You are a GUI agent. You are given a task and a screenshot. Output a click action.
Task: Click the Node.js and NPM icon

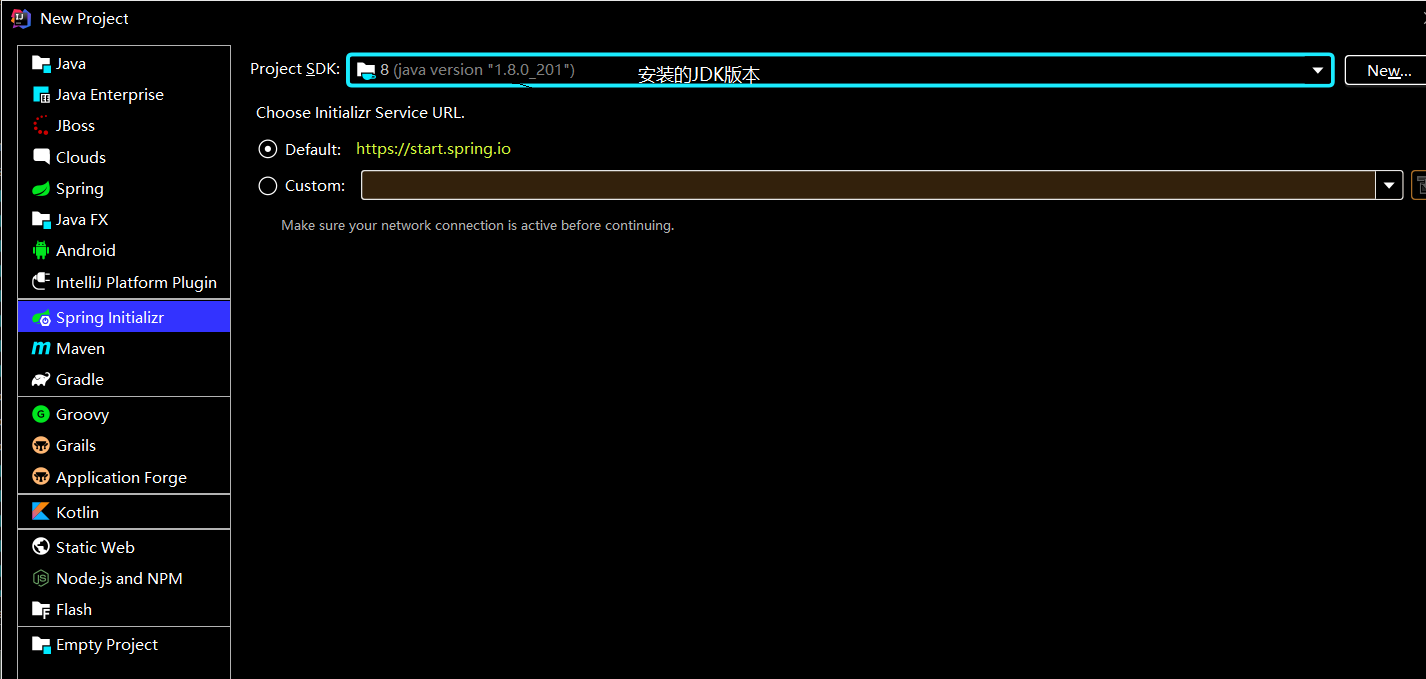(41, 578)
